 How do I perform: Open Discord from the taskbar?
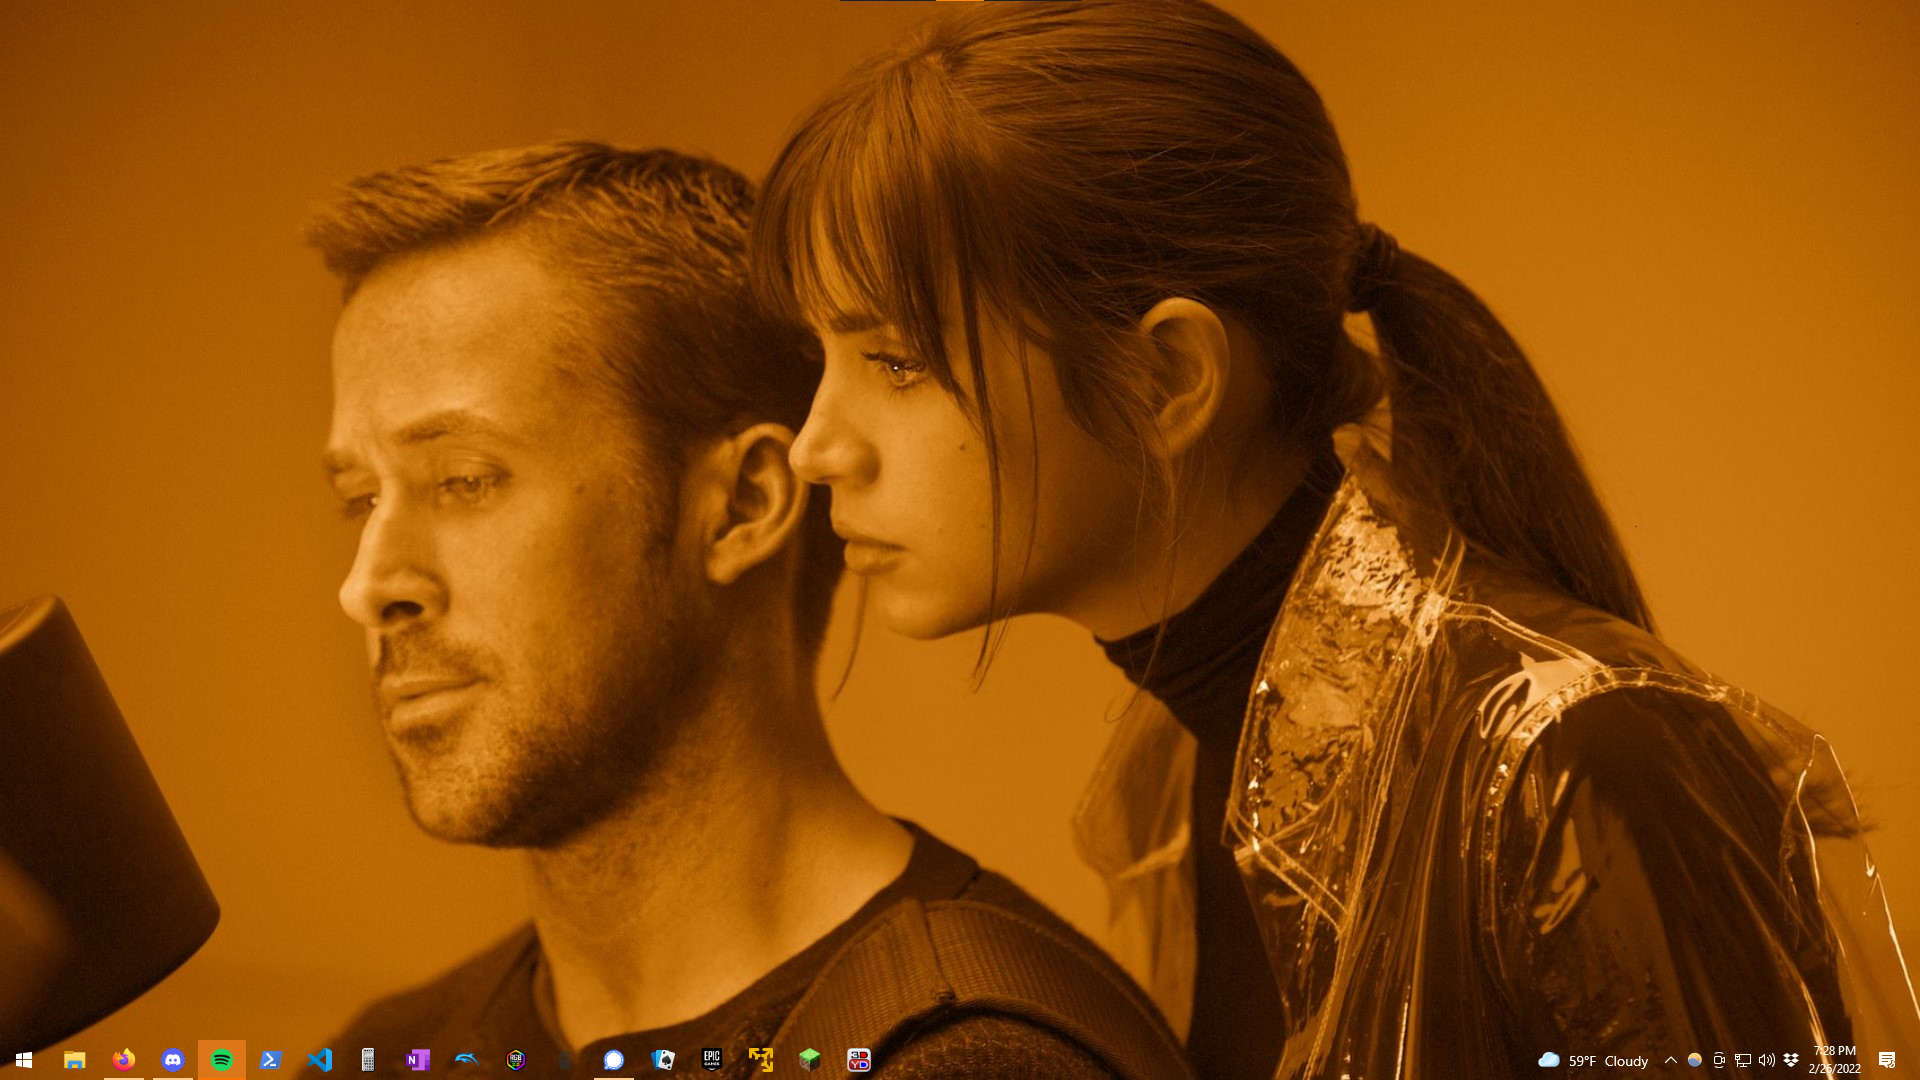click(x=173, y=1060)
